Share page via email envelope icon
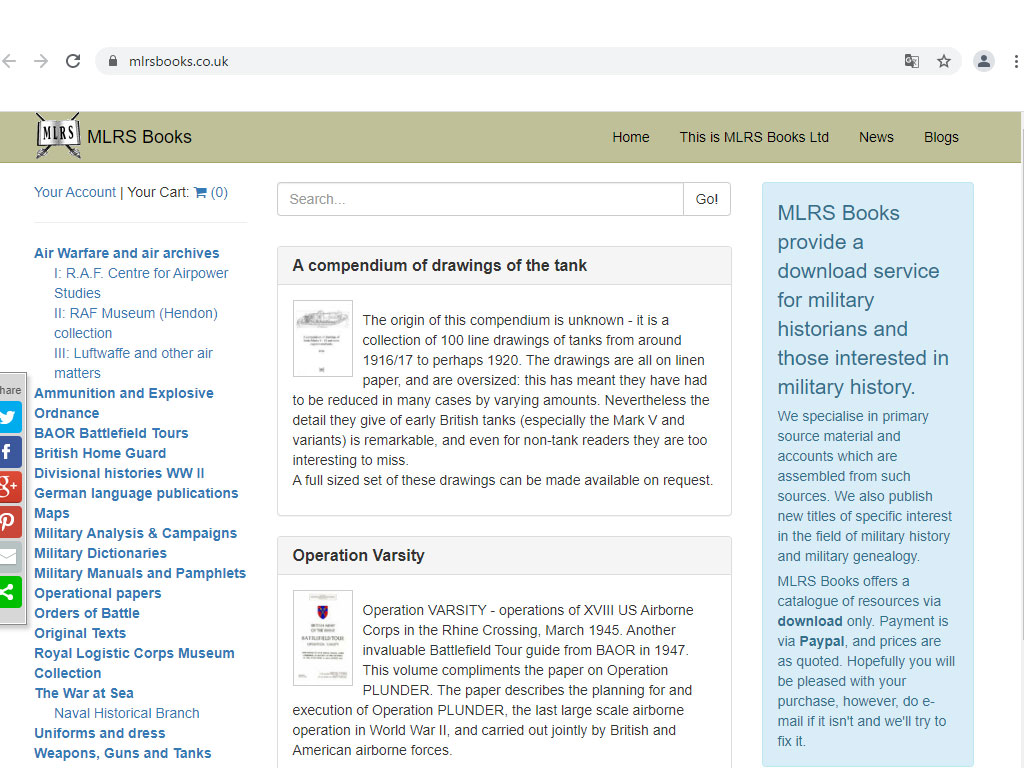Image resolution: width=1024 pixels, height=768 pixels. (x=9, y=556)
